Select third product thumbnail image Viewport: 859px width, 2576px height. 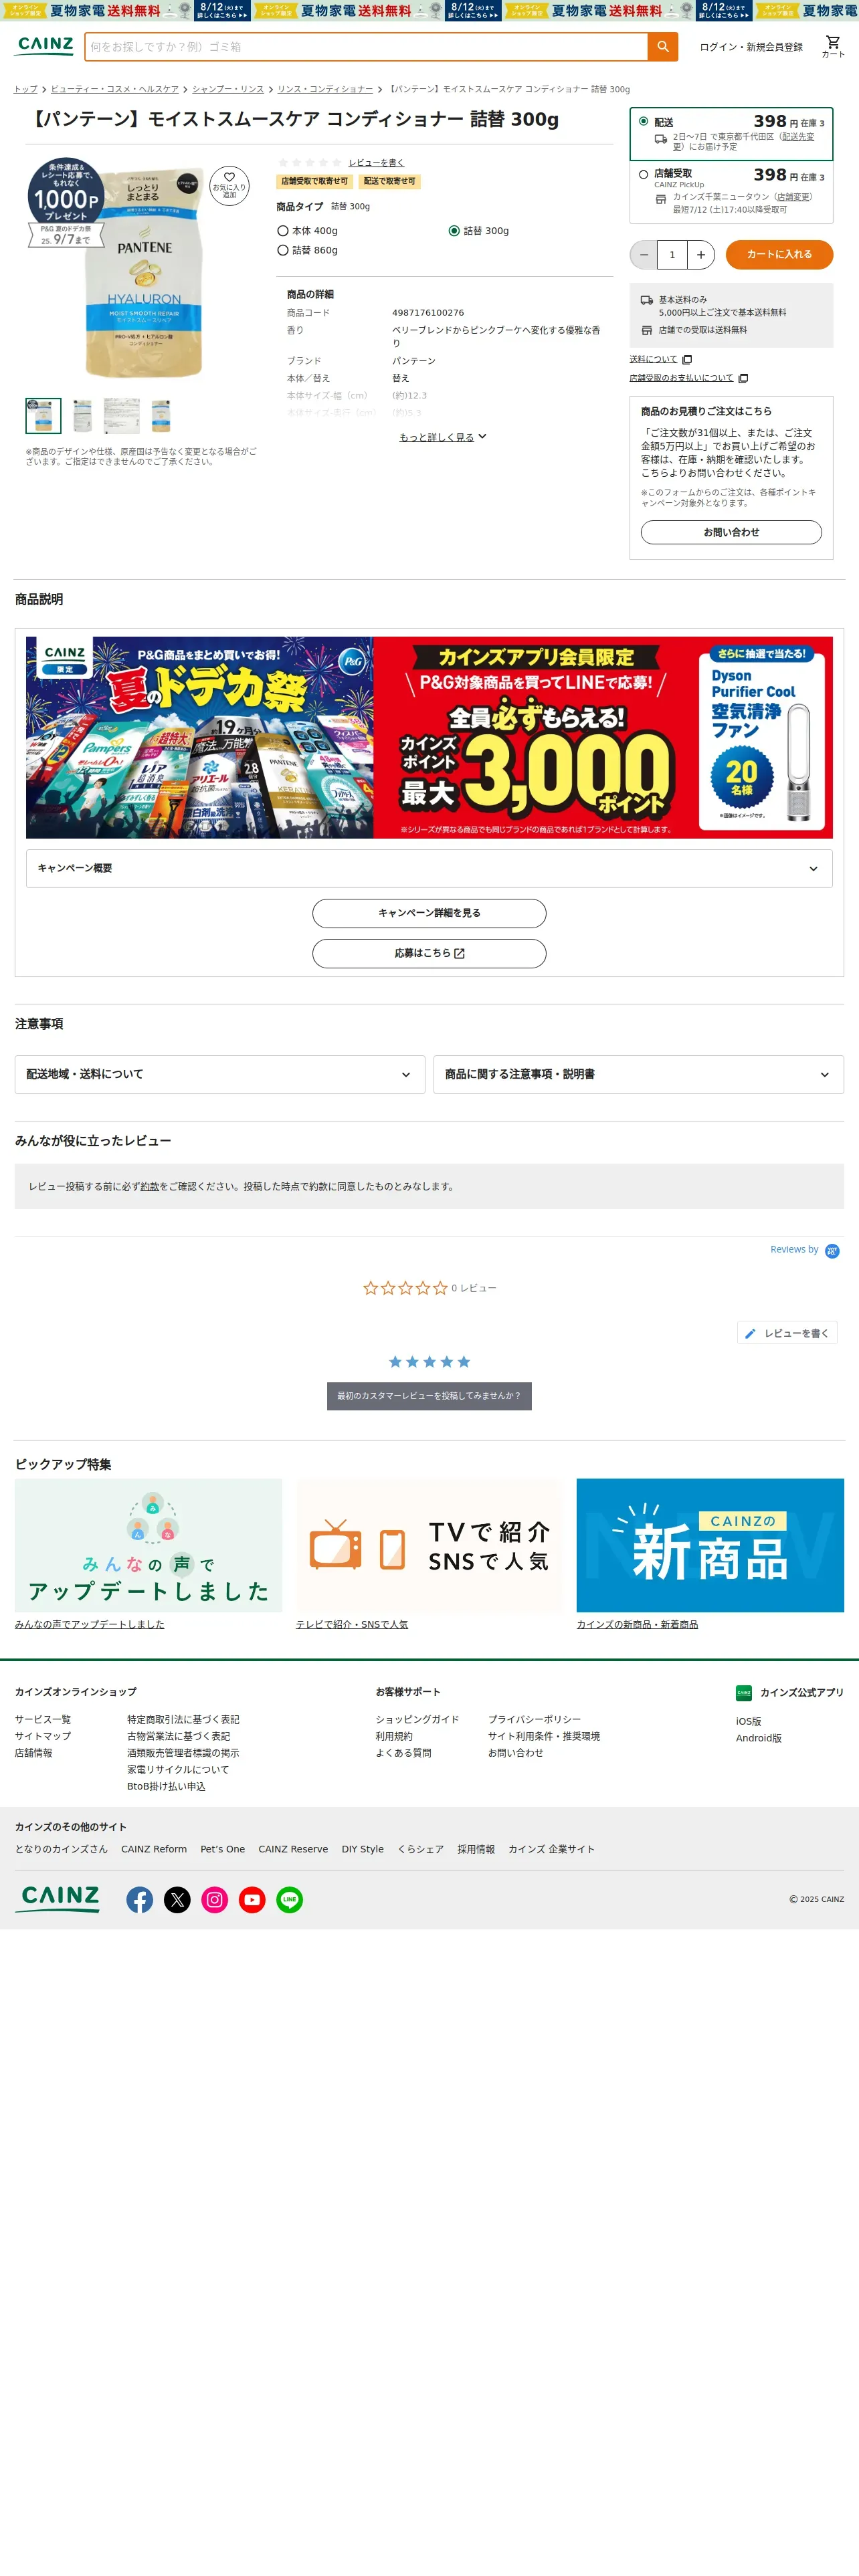(x=122, y=415)
